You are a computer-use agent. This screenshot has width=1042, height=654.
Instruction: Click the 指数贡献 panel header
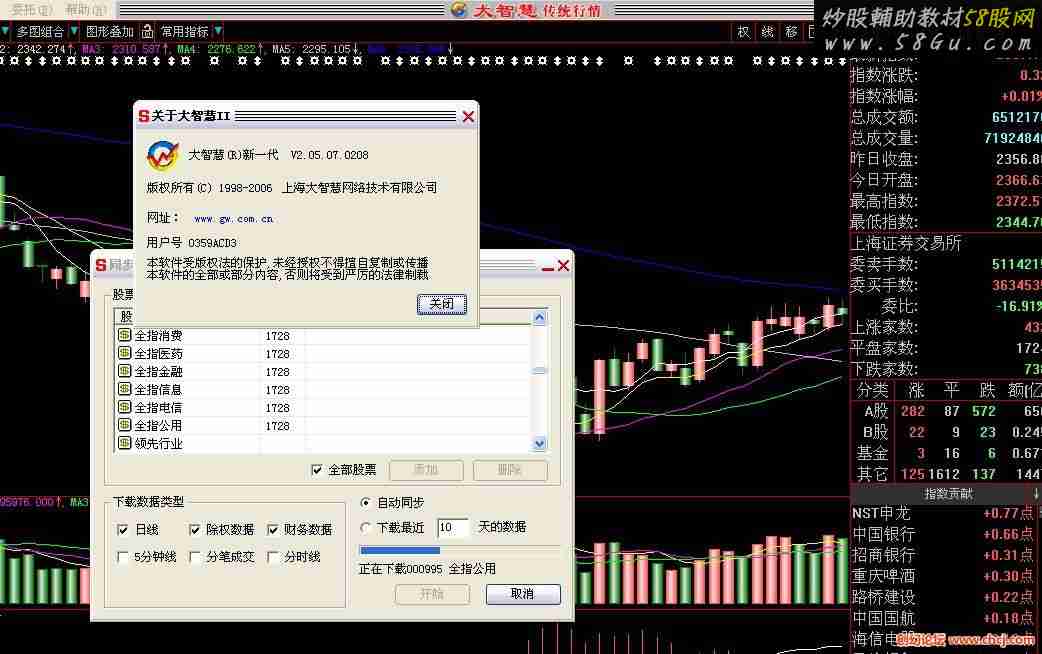[x=948, y=494]
